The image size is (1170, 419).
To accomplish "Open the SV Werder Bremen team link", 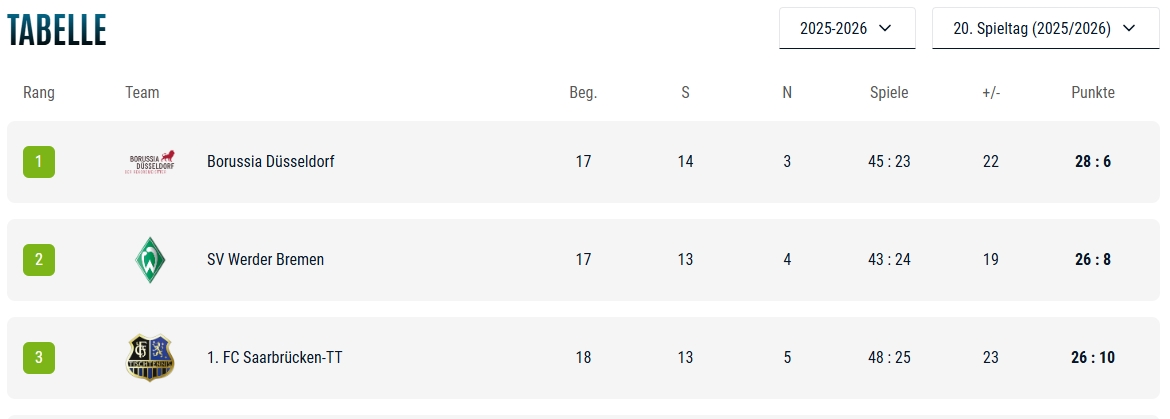I will [265, 260].
